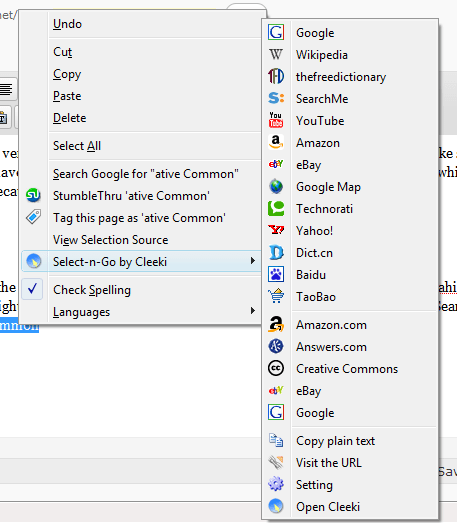Choose Select All from the context menu
457x523 pixels.
[77, 146]
